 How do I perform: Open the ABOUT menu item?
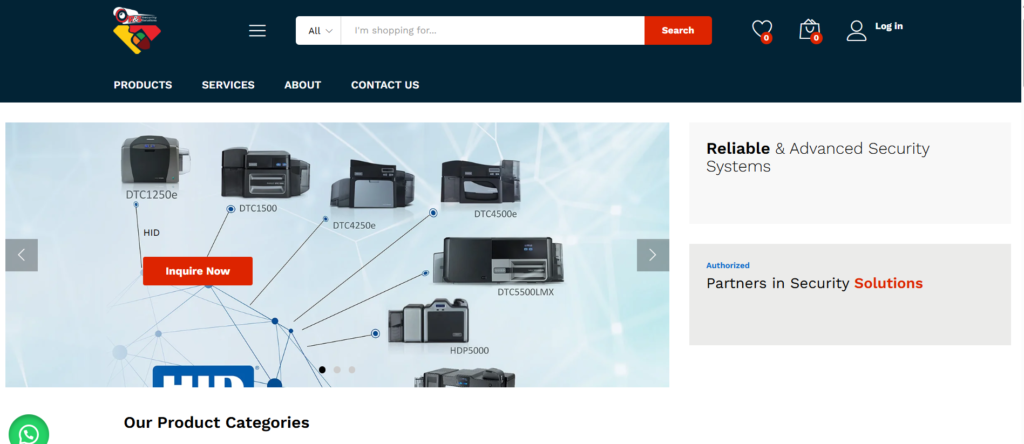(302, 85)
